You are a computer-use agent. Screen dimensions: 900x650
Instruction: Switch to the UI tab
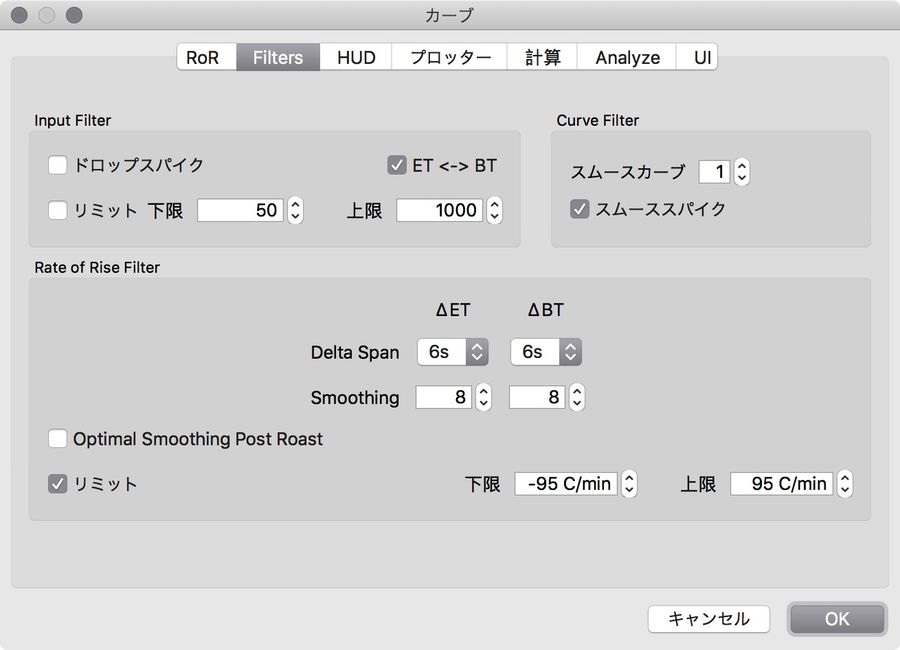click(x=697, y=57)
